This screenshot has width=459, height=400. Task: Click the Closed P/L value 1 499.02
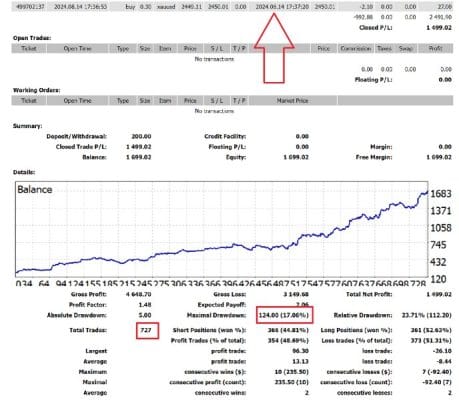(439, 28)
